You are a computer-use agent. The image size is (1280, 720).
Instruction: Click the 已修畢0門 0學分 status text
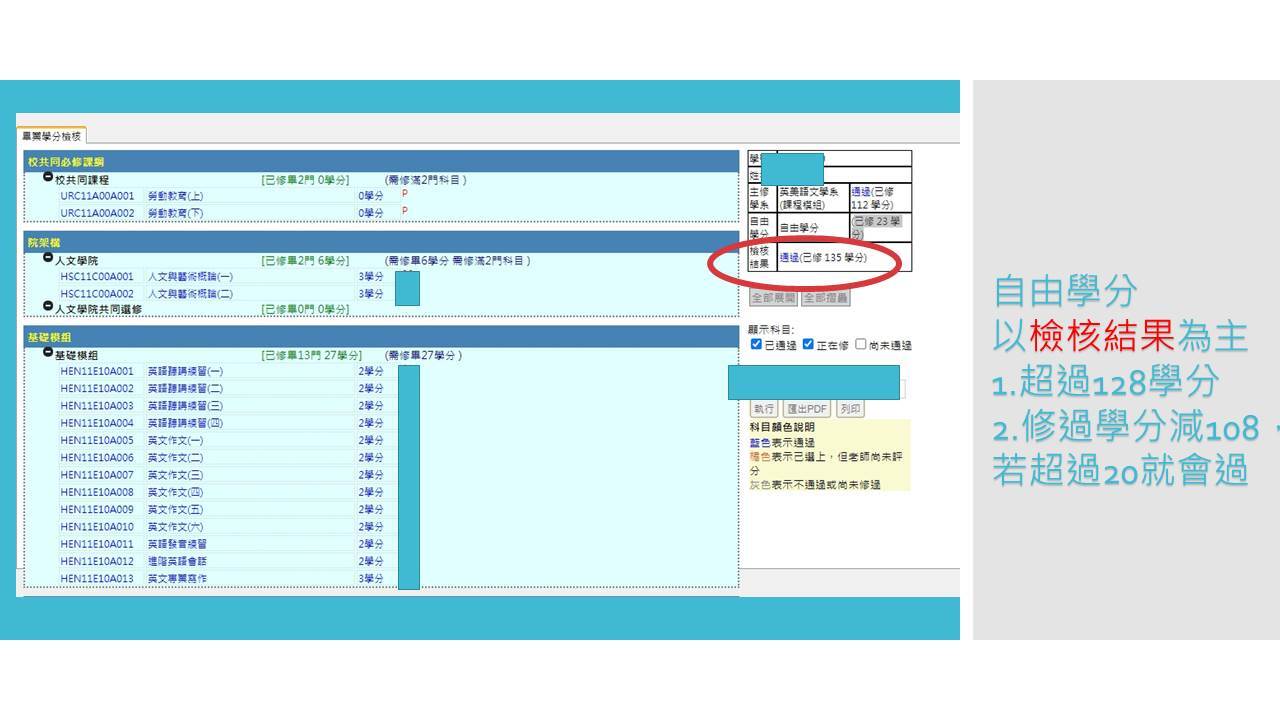pyautogui.click(x=305, y=309)
